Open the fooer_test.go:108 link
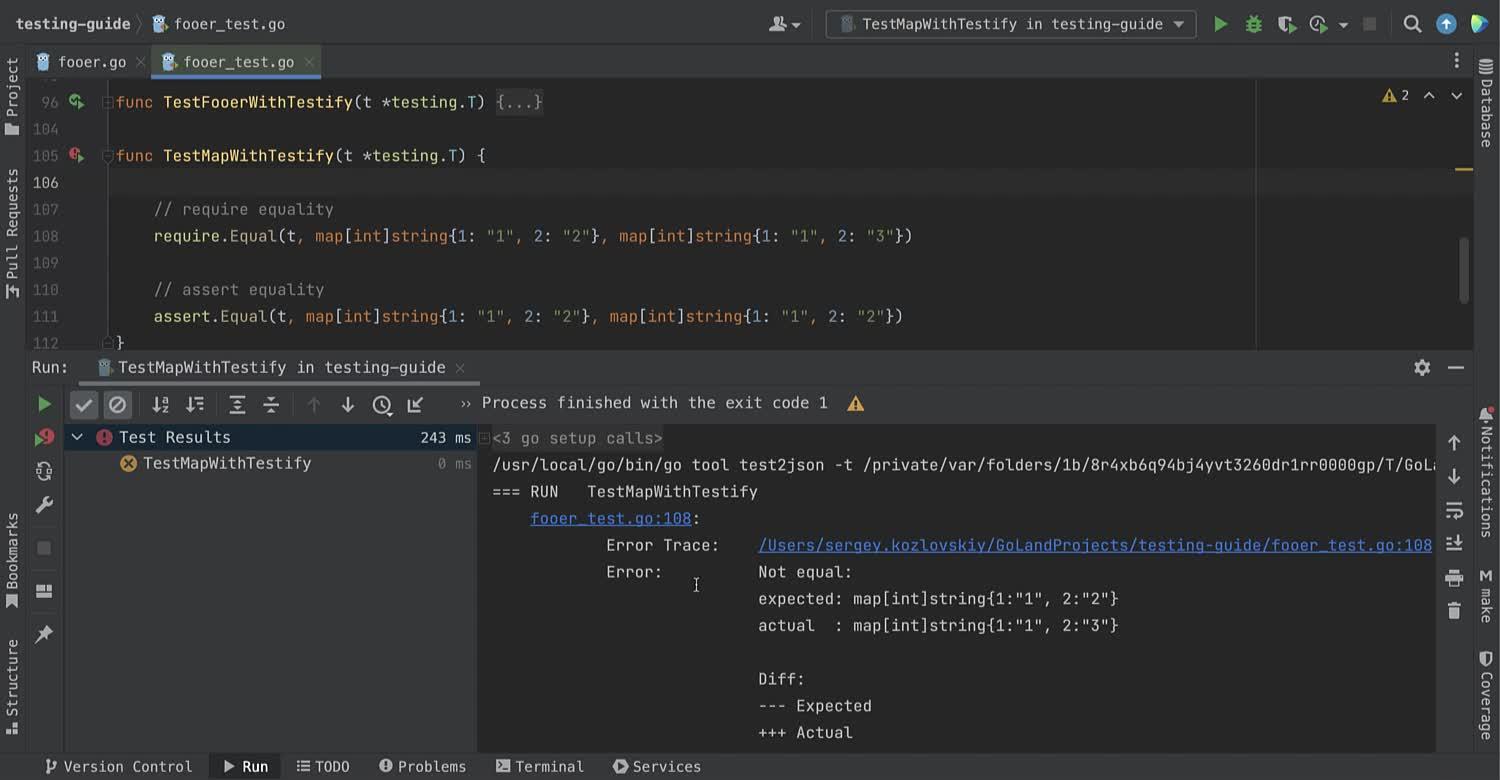 click(x=610, y=518)
